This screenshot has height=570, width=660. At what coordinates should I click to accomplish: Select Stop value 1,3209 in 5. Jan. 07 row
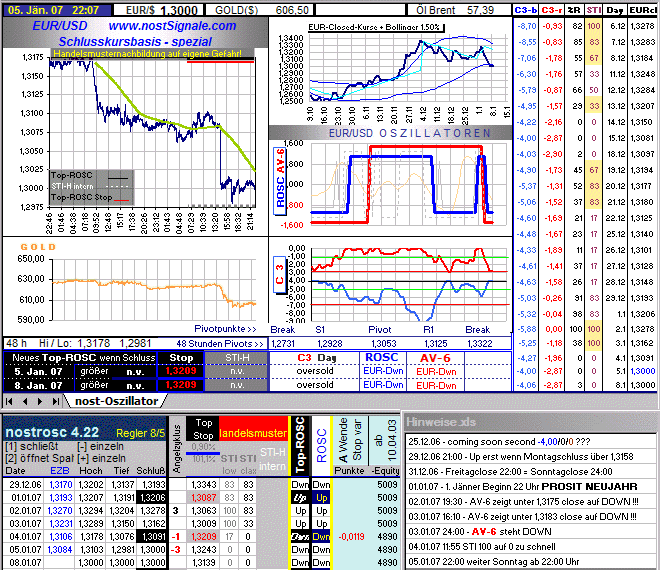[x=181, y=371]
